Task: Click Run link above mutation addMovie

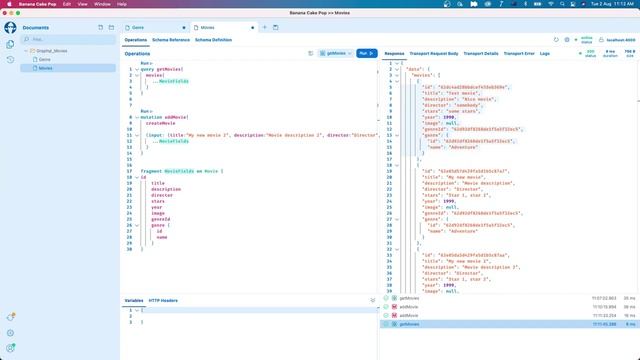Action: click(x=146, y=111)
